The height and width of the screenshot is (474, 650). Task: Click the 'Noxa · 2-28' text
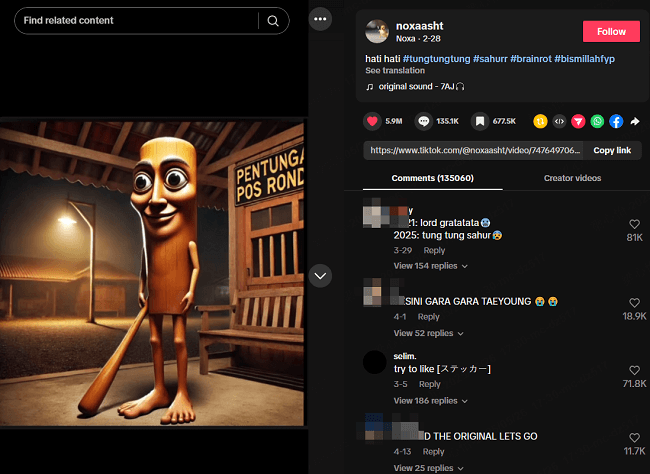coord(418,39)
